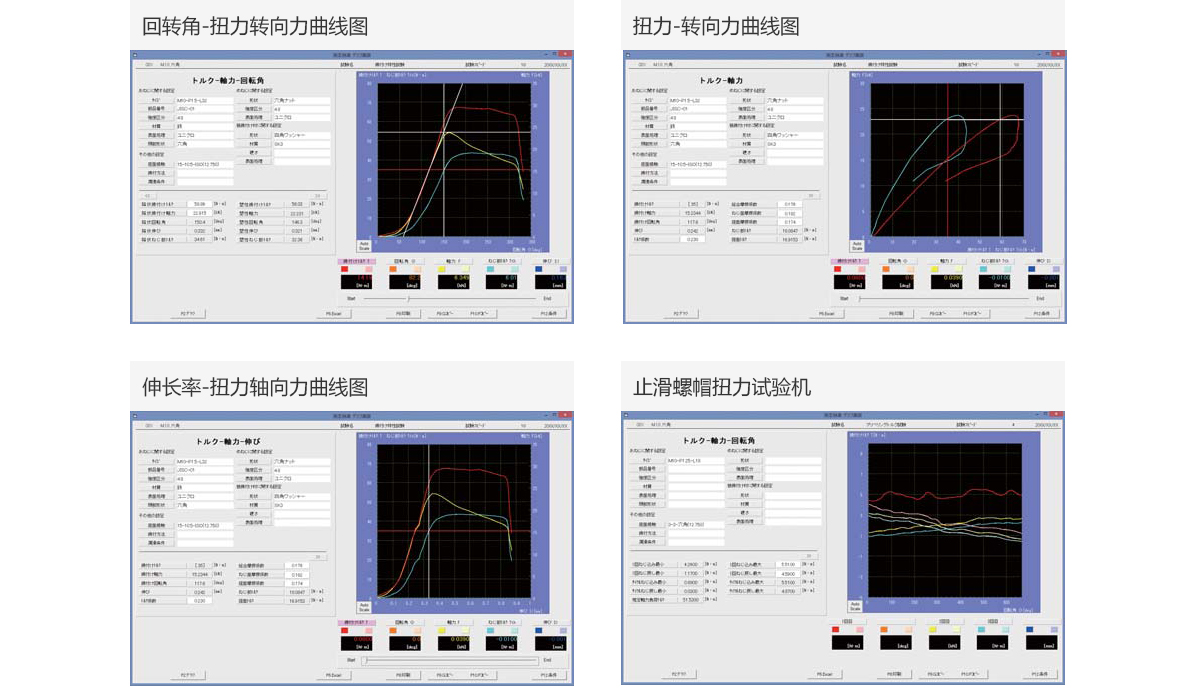Pick the red swatch in the 回转角-扭力转向力 window

click(x=344, y=269)
